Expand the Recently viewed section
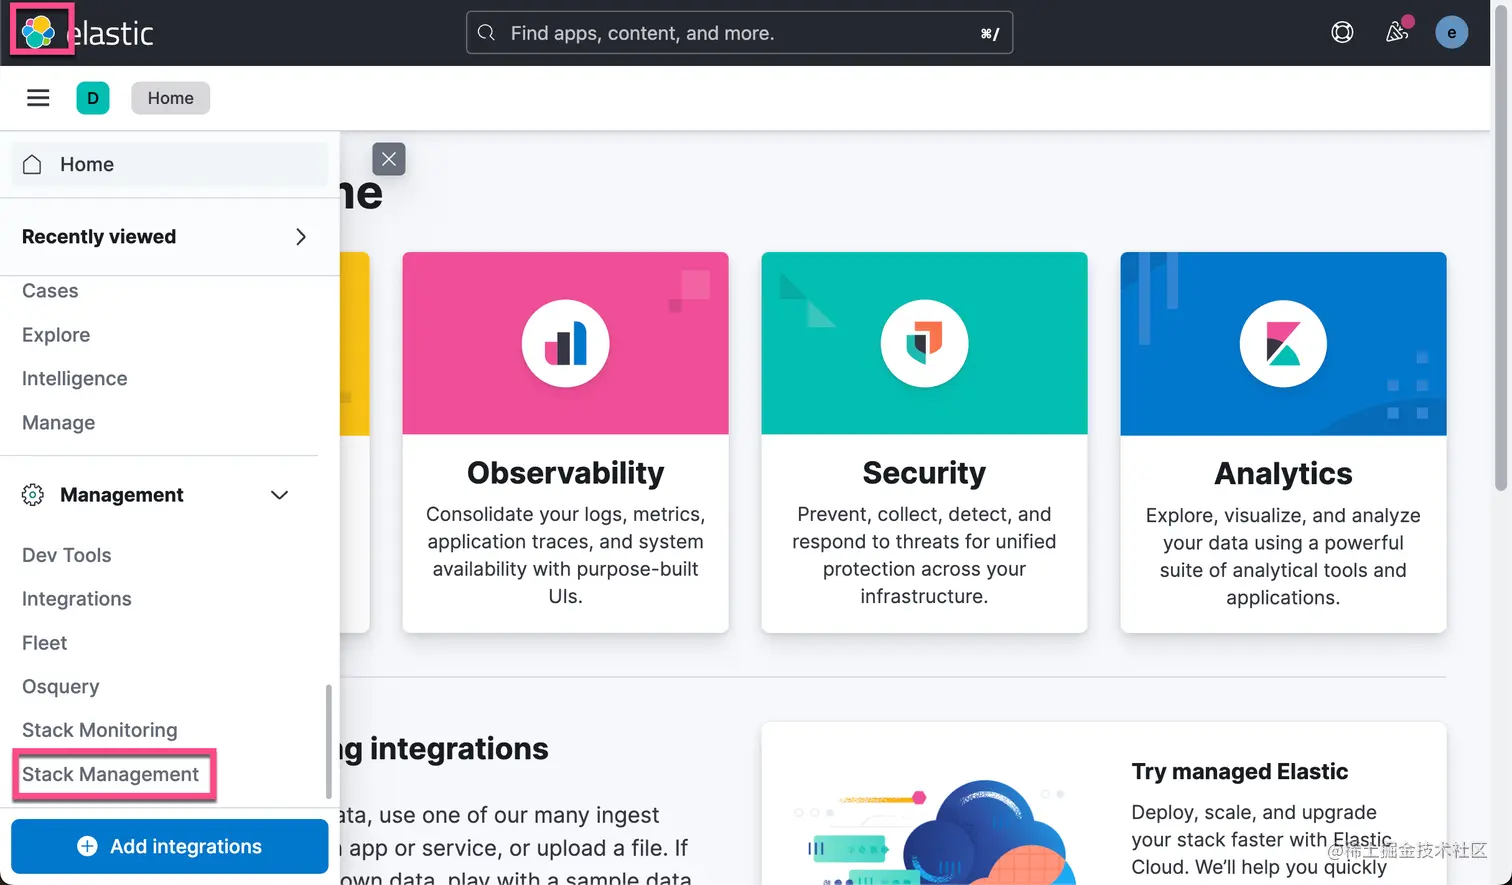1512x885 pixels. pos(301,237)
